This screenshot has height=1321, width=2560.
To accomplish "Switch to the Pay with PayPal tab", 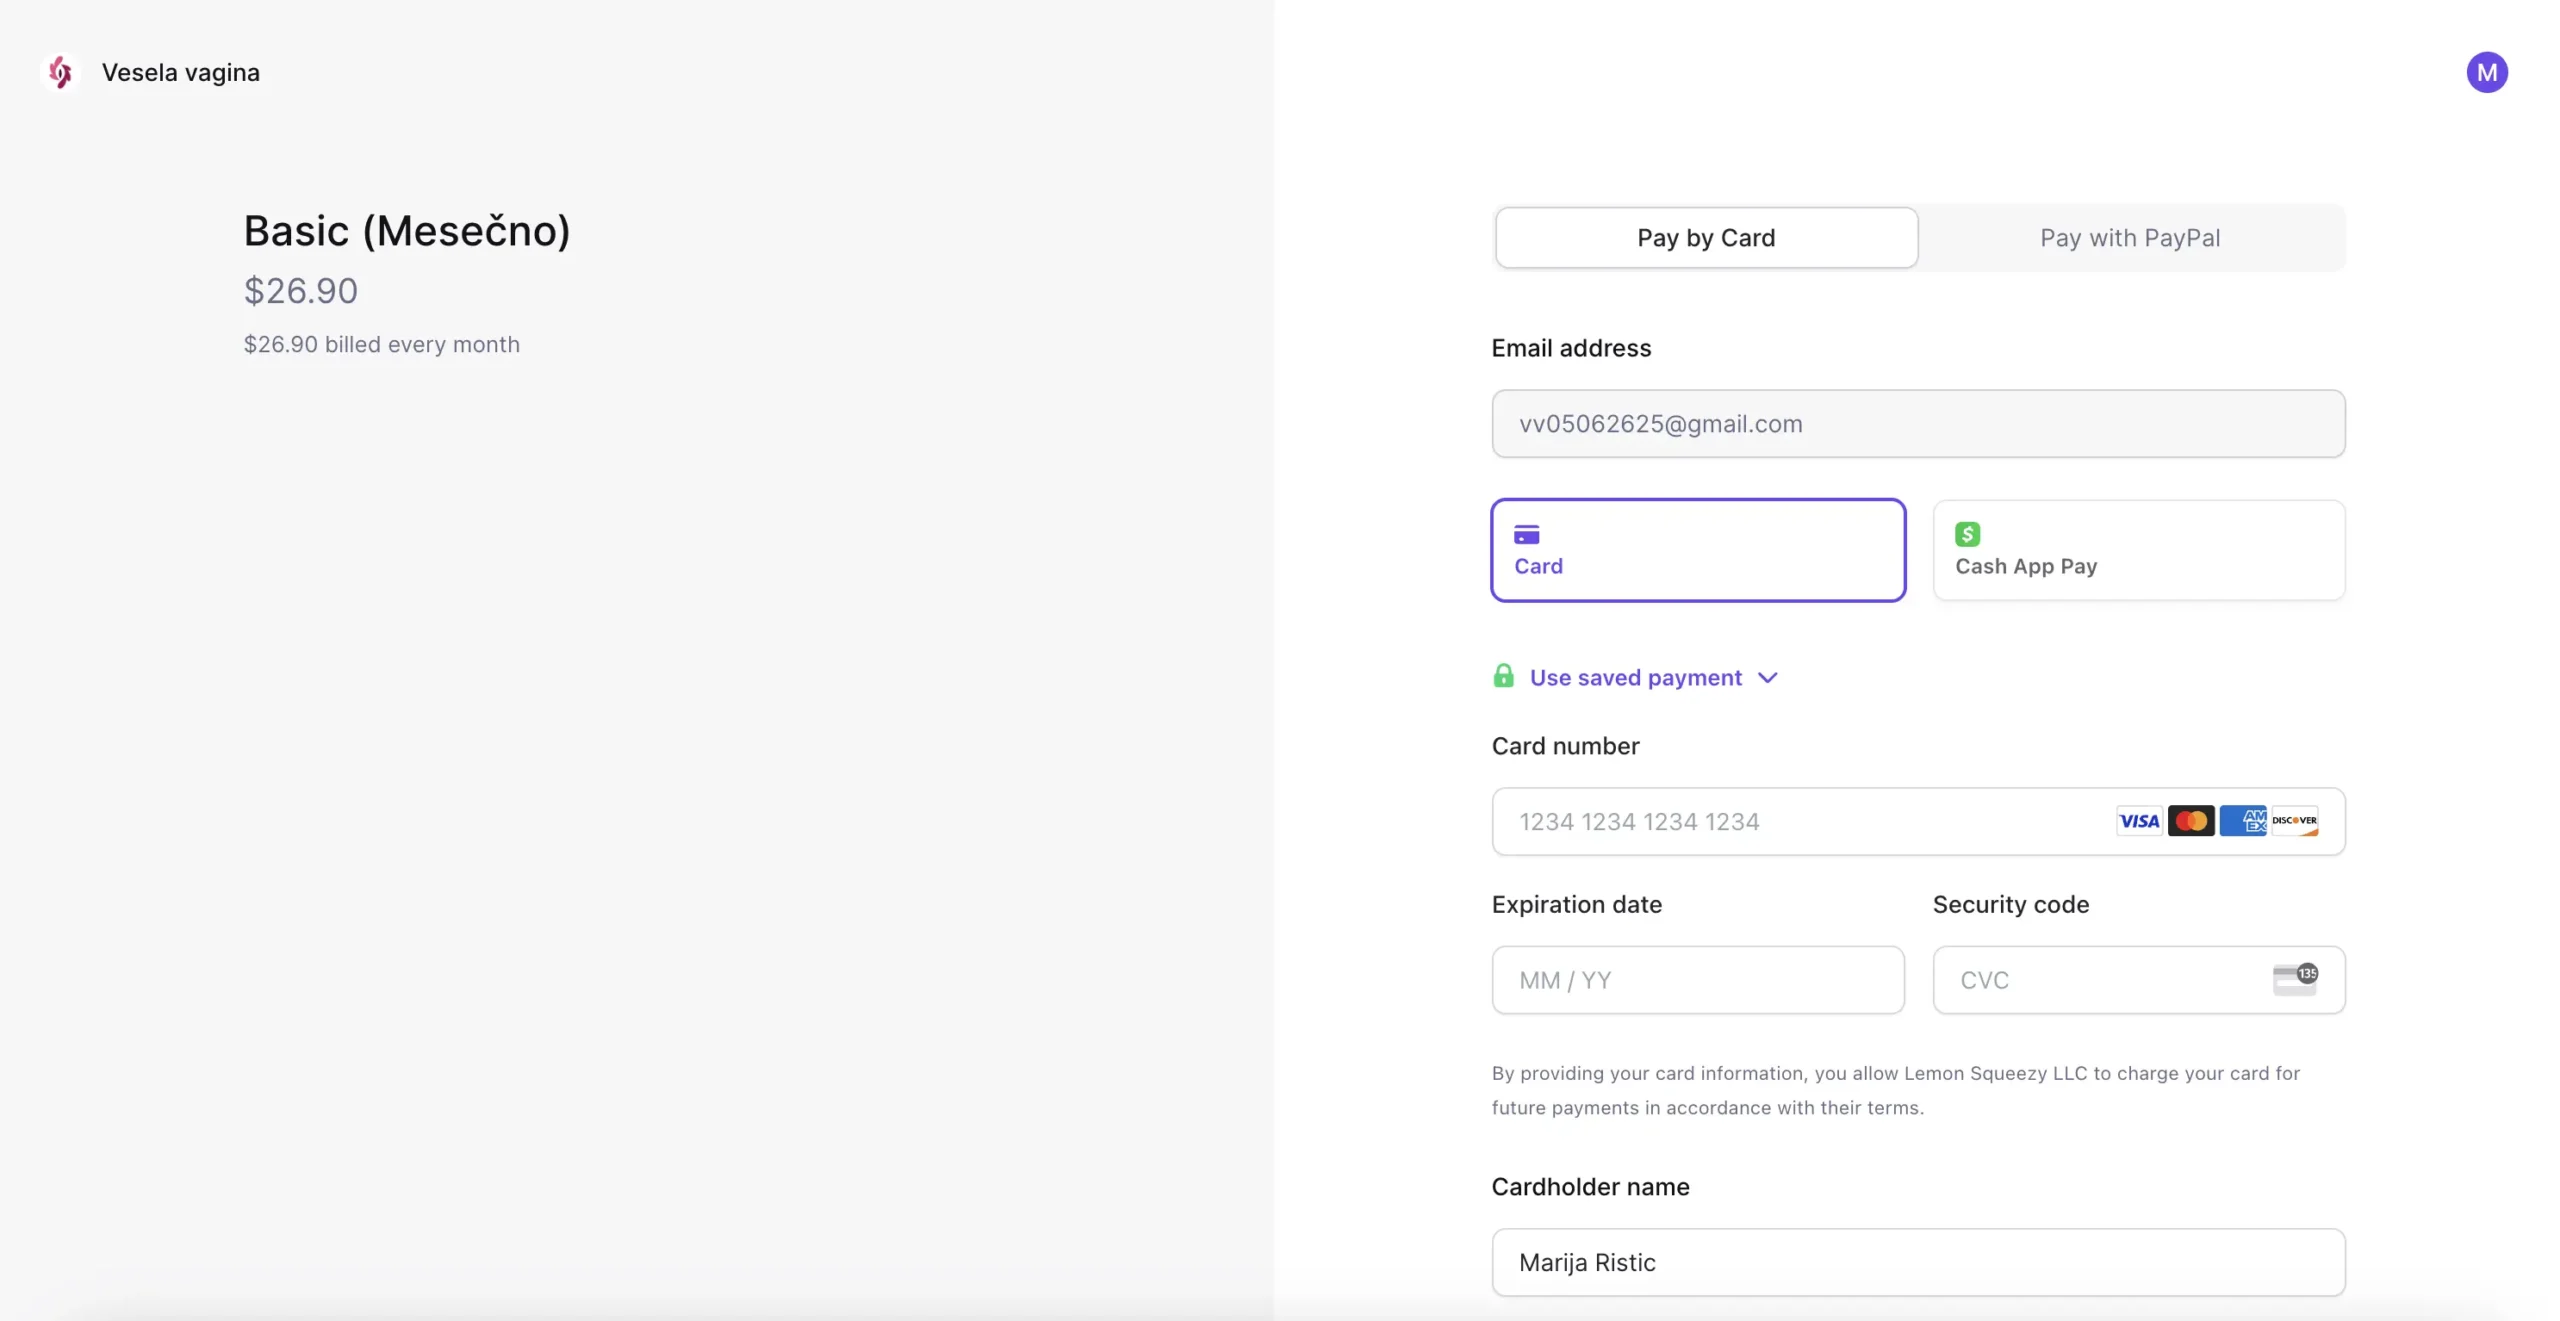I will click(2130, 238).
